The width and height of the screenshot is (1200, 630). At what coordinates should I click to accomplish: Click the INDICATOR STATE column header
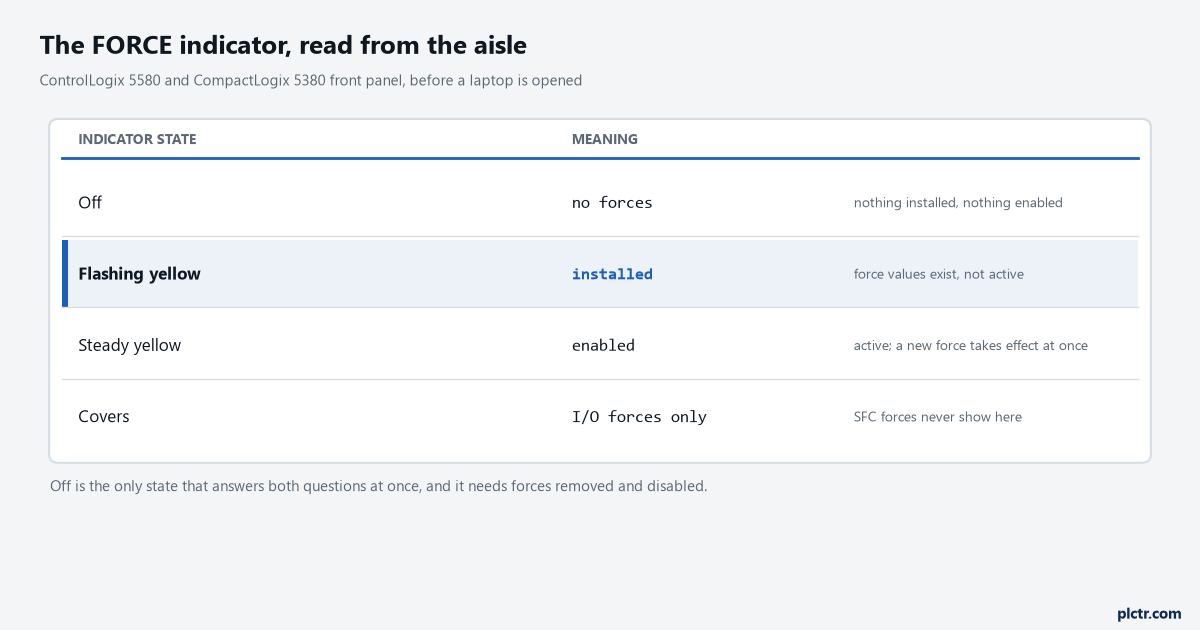tap(137, 139)
